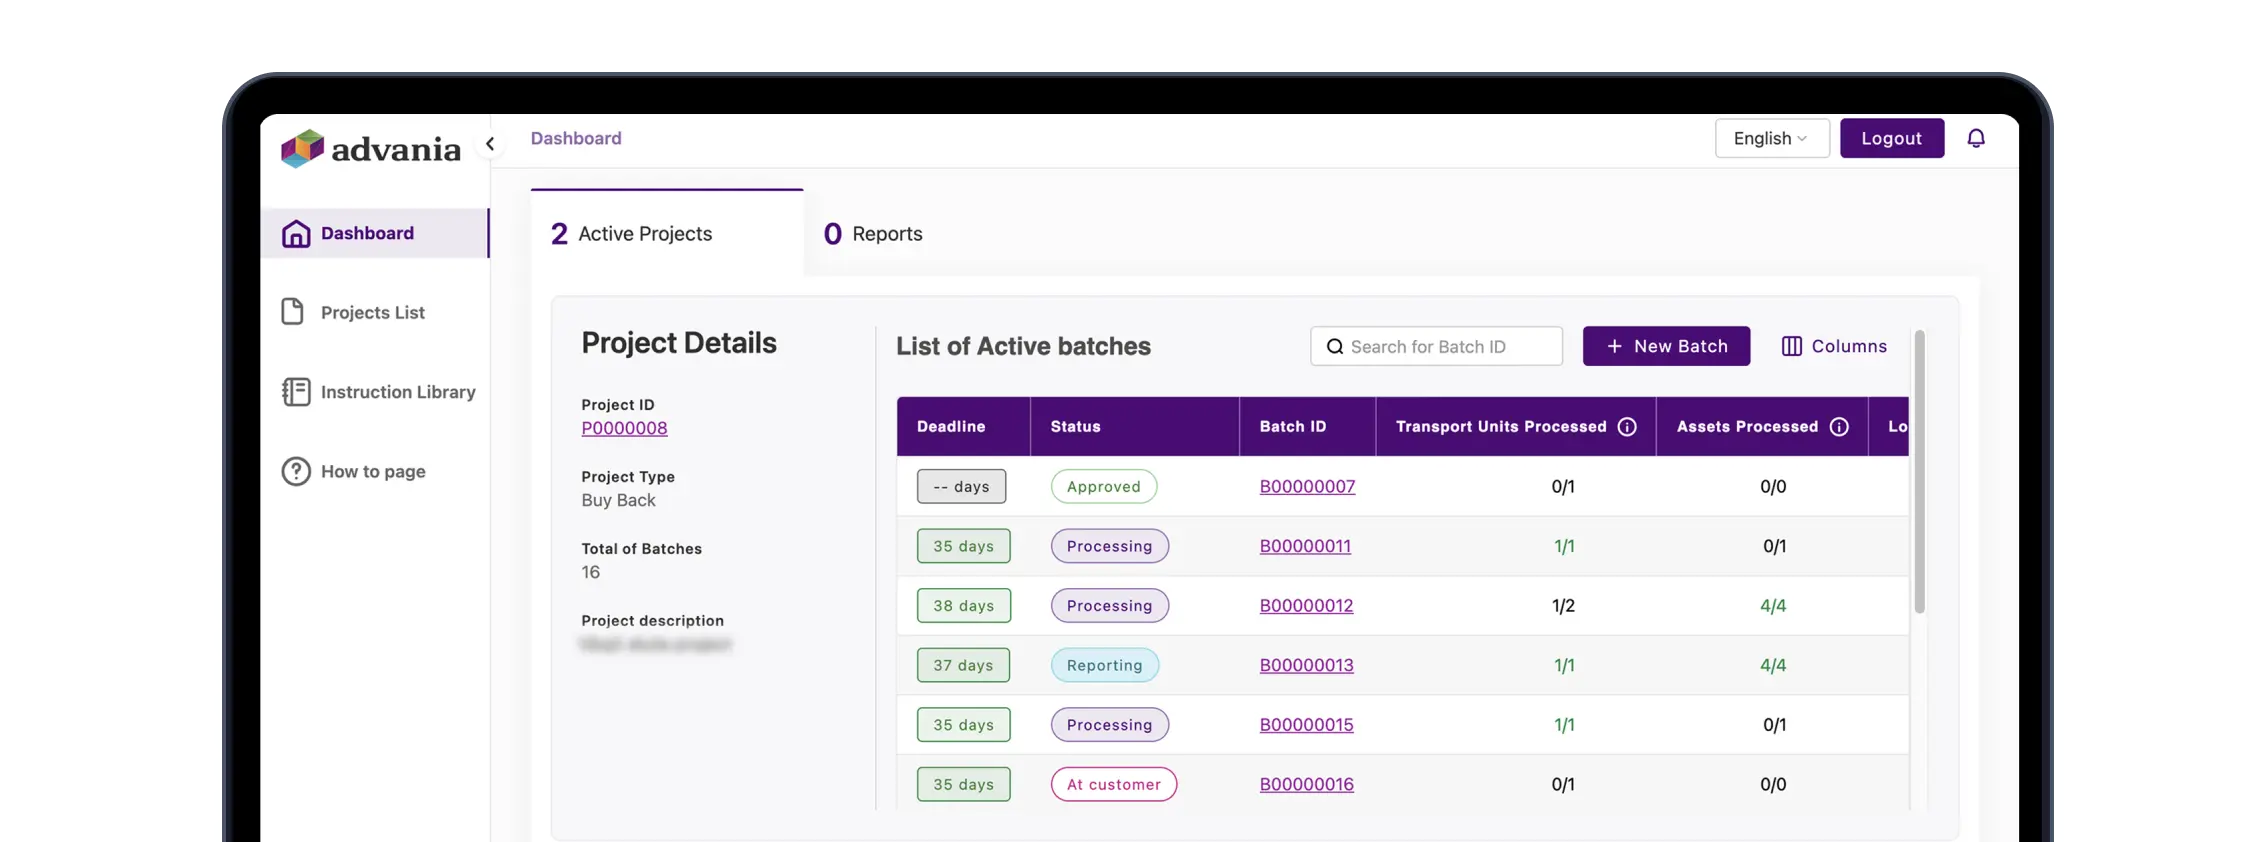Open batch B00000016
Image resolution: width=2265 pixels, height=842 pixels.
point(1306,784)
